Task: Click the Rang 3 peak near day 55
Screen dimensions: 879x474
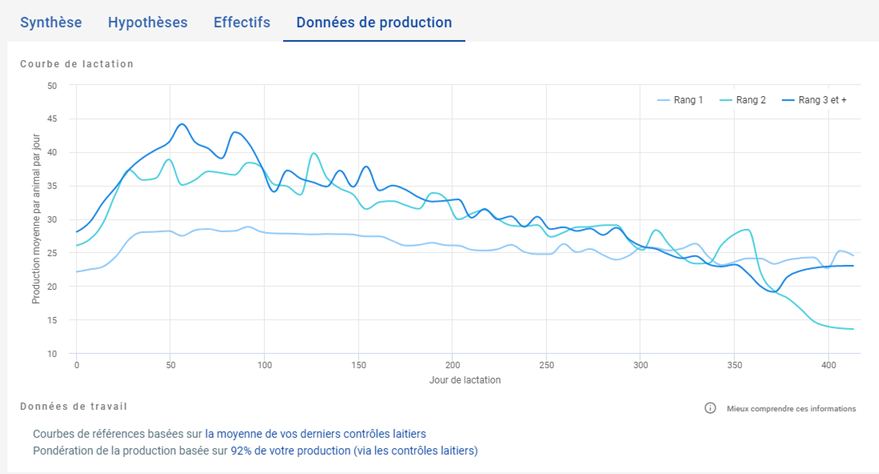Action: pos(182,124)
